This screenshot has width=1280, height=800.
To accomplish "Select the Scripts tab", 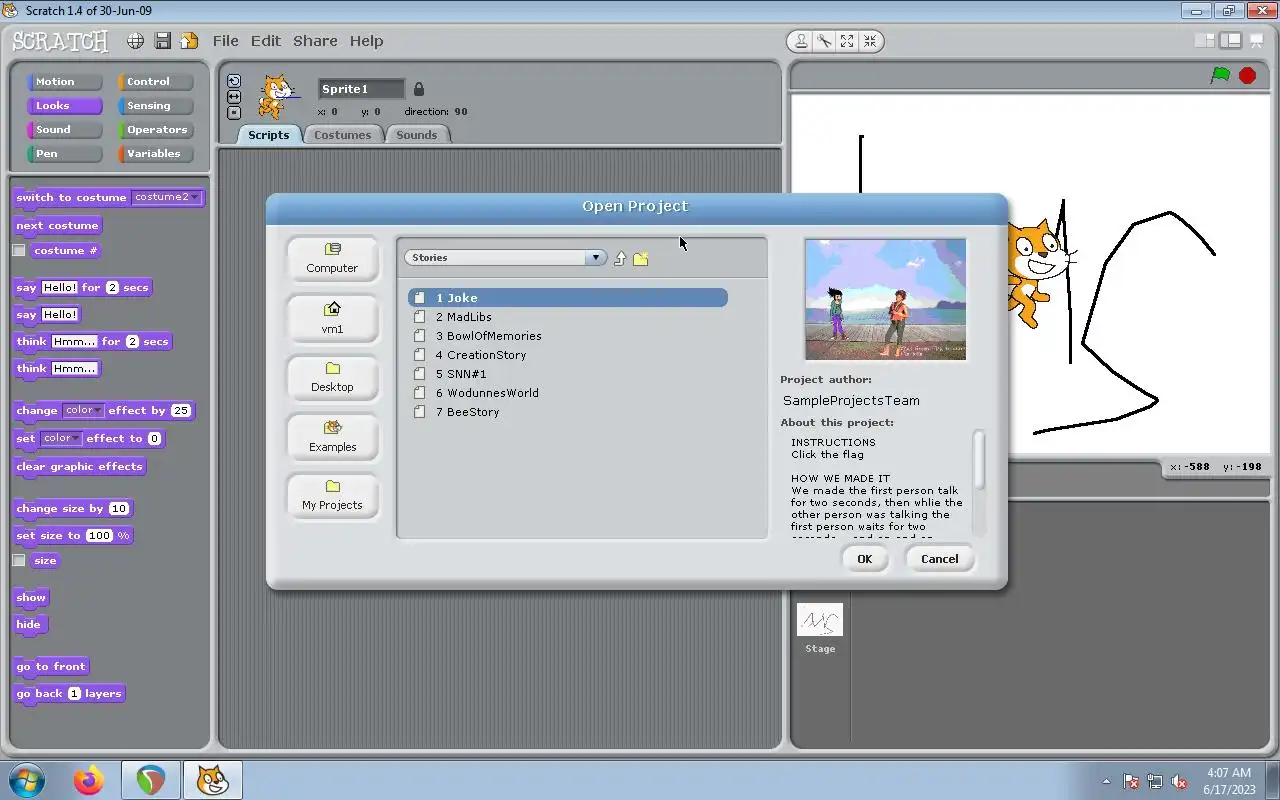I will click(268, 135).
